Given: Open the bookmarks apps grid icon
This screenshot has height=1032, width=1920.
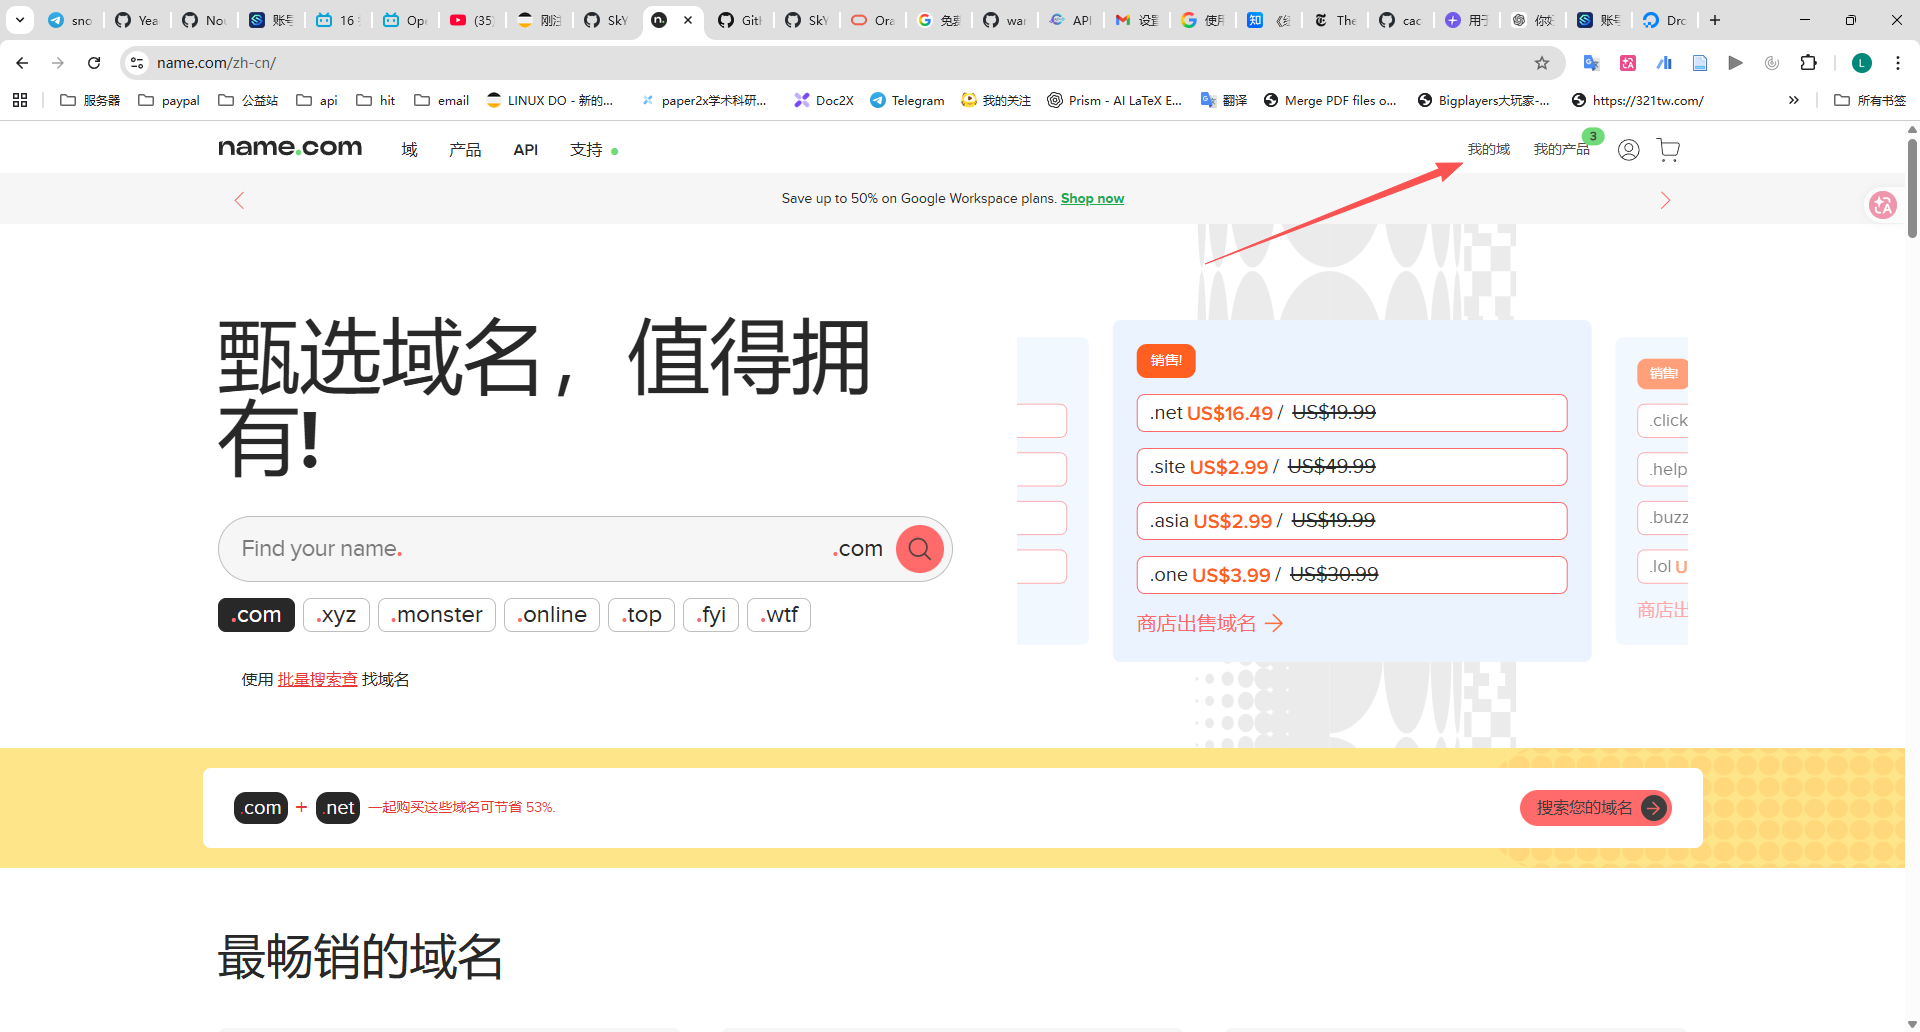Looking at the screenshot, I should click(20, 100).
